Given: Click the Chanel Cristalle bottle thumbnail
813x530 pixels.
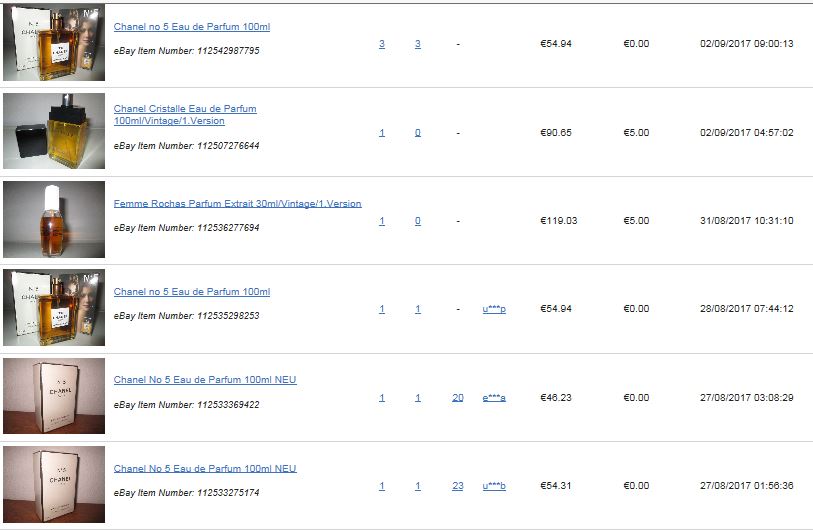Looking at the screenshot, I should click(54, 131).
